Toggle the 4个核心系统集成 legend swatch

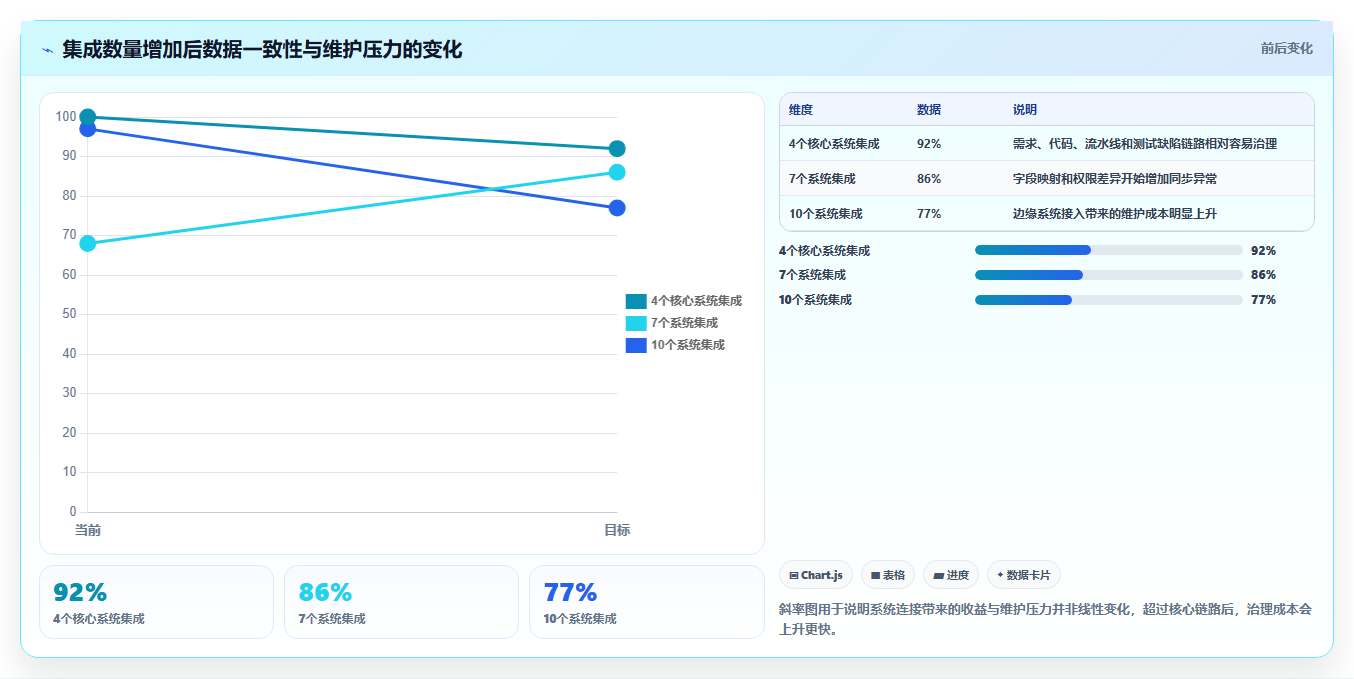pyautogui.click(x=636, y=301)
